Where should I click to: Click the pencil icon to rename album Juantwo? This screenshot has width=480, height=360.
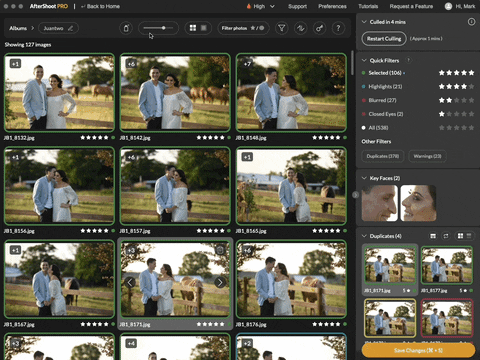click(x=70, y=28)
